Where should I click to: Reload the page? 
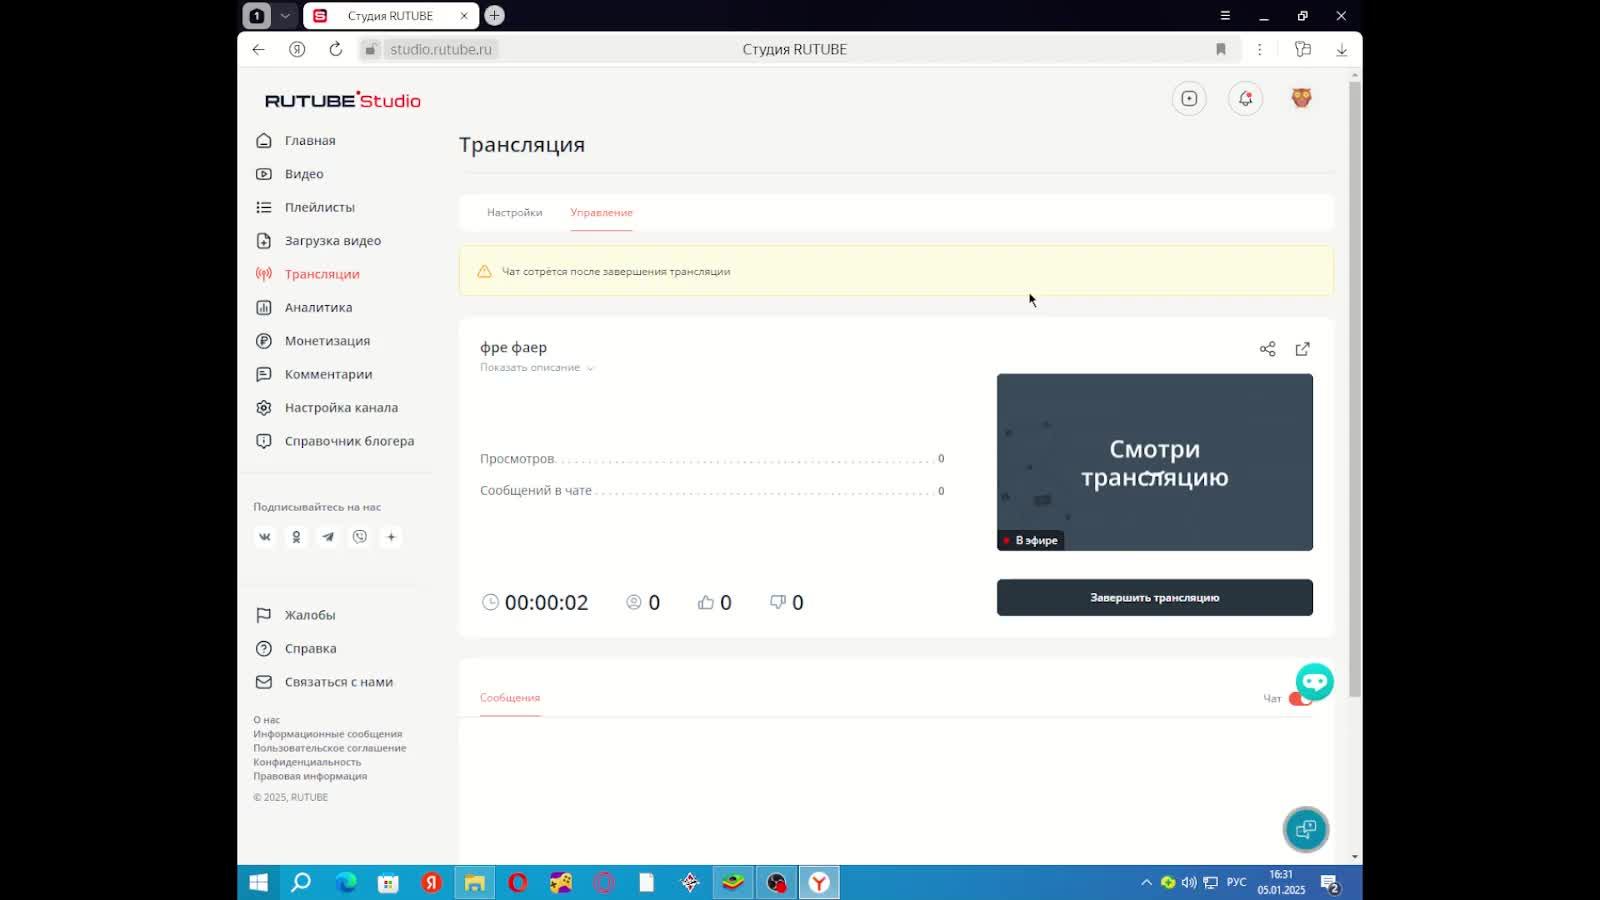(336, 49)
